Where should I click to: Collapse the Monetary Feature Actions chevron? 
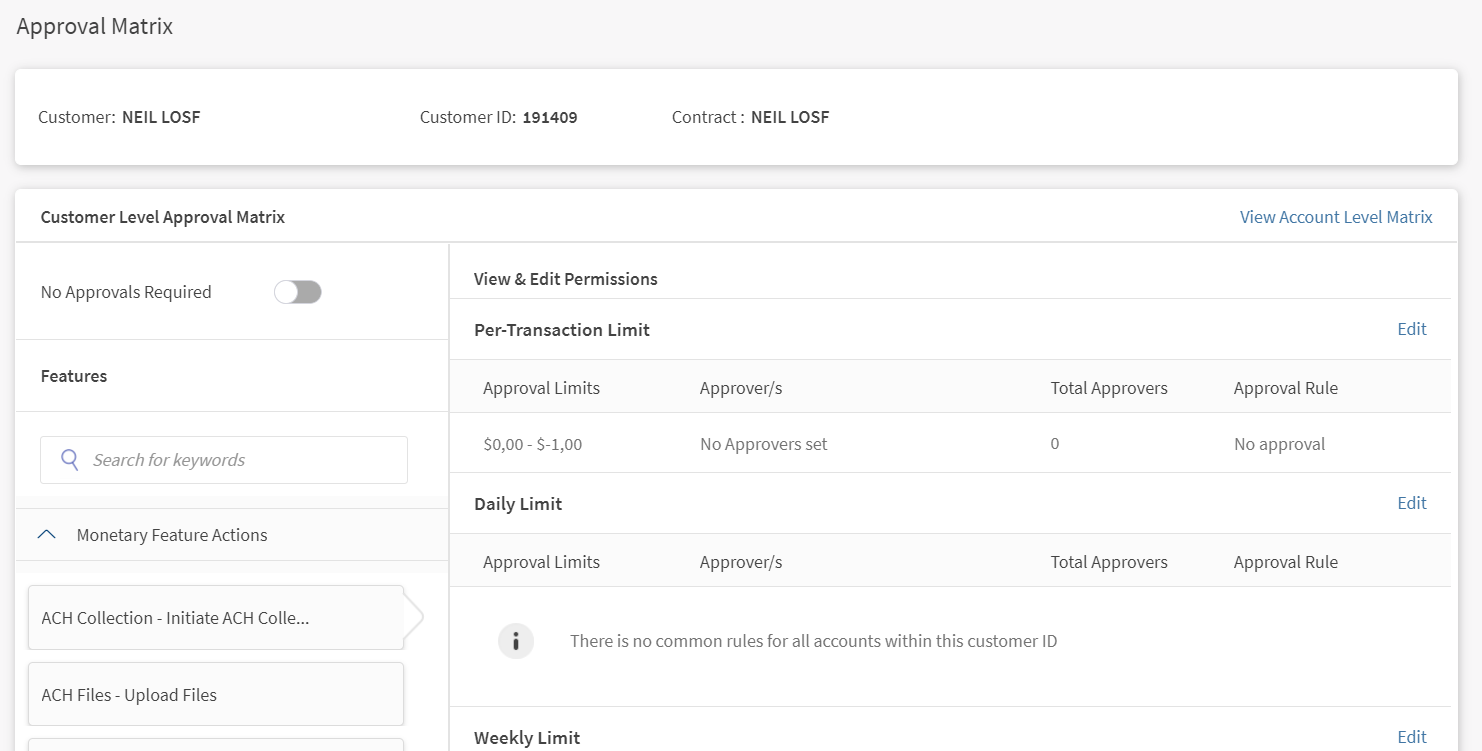pos(46,535)
